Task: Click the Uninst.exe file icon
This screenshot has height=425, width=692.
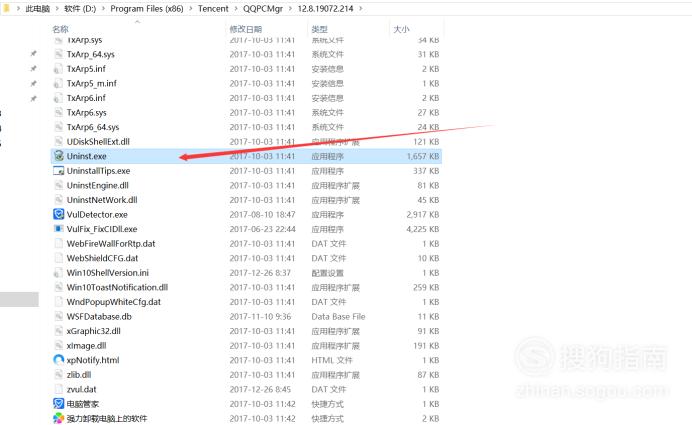Action: tap(58, 156)
